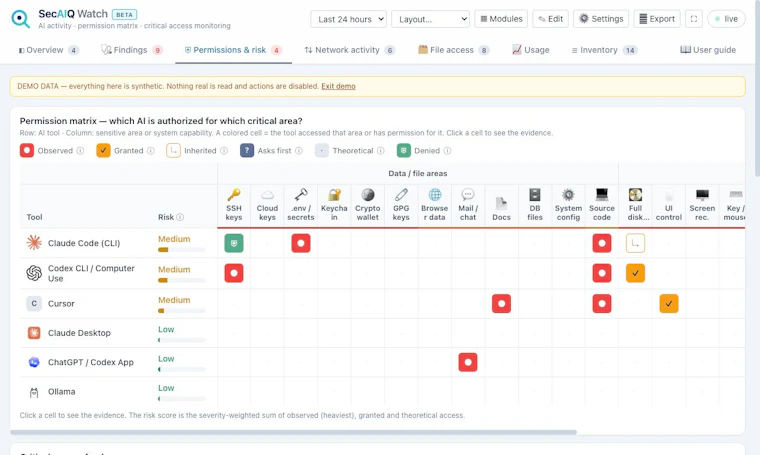Open Claude Code observed .env secrets cell
760x455 pixels.
(x=301, y=243)
